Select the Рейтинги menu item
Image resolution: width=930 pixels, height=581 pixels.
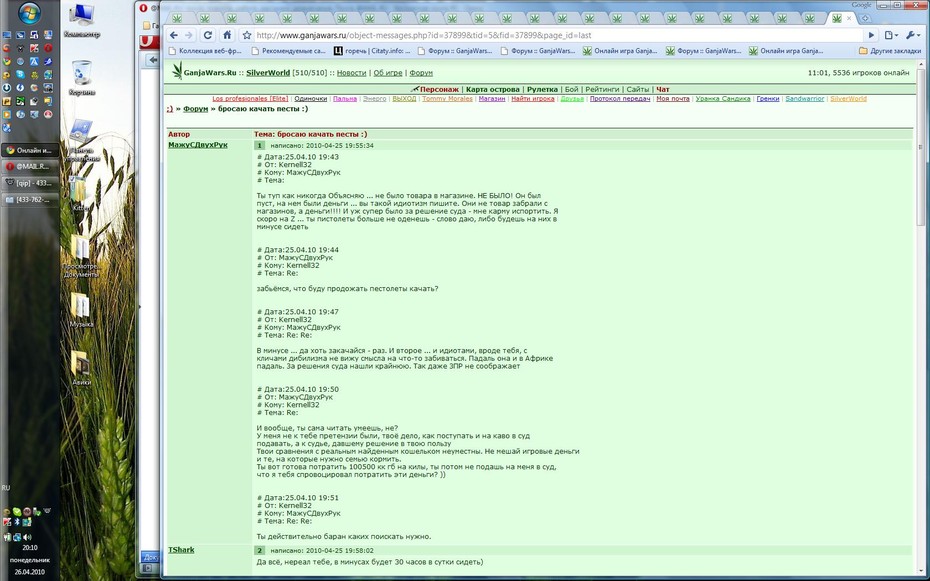(x=602, y=90)
